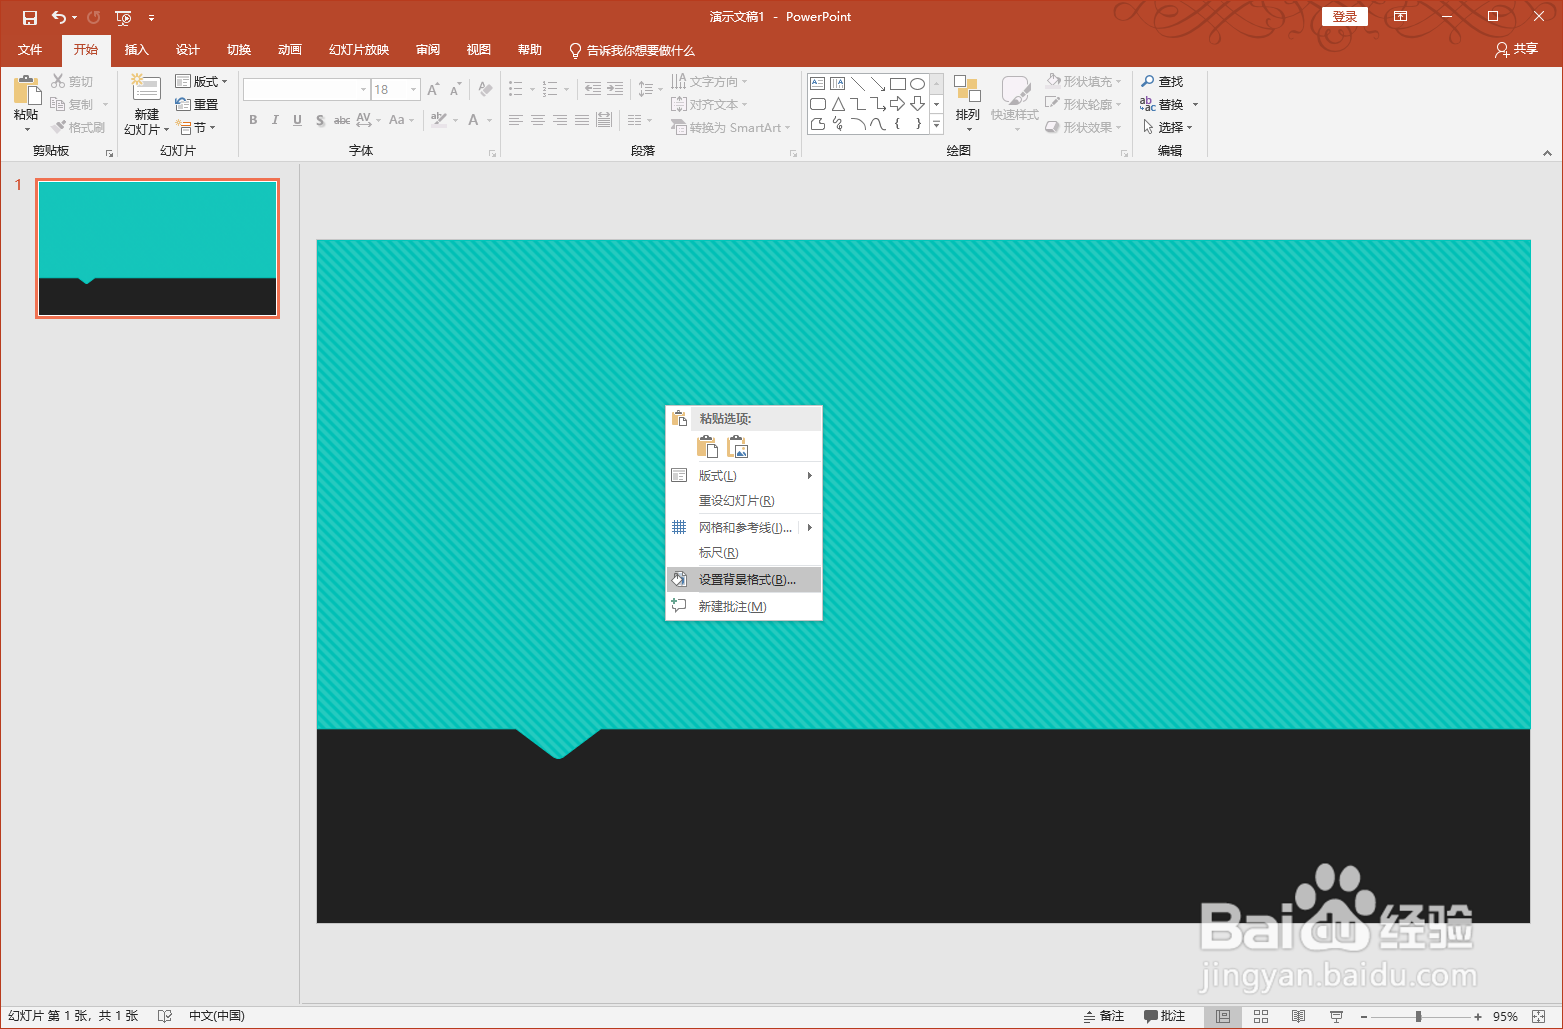This screenshot has height=1029, width=1563.
Task: Toggle center text alignment
Action: tap(538, 120)
